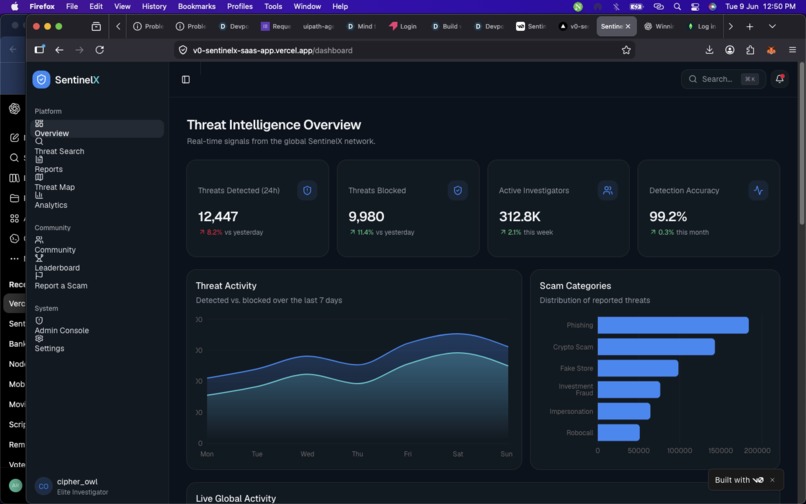Click the 12,447 threats detected value

click(x=218, y=217)
